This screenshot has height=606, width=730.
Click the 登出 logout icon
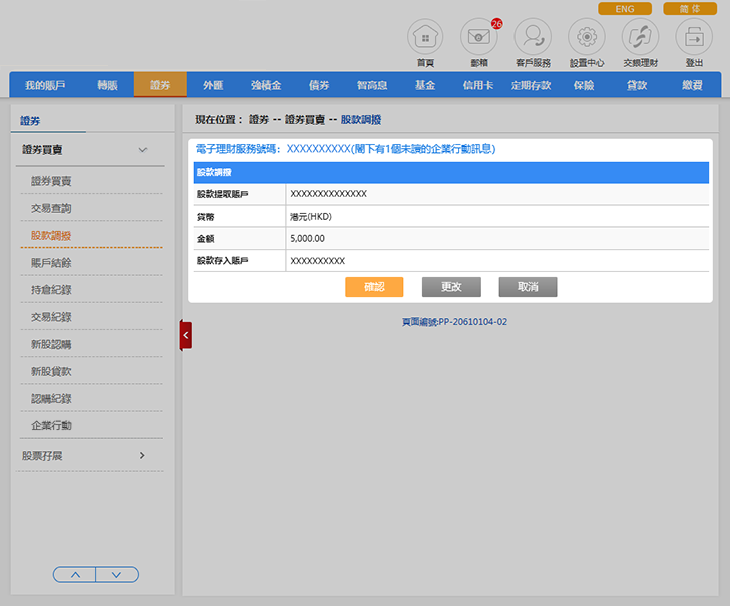pos(694,38)
